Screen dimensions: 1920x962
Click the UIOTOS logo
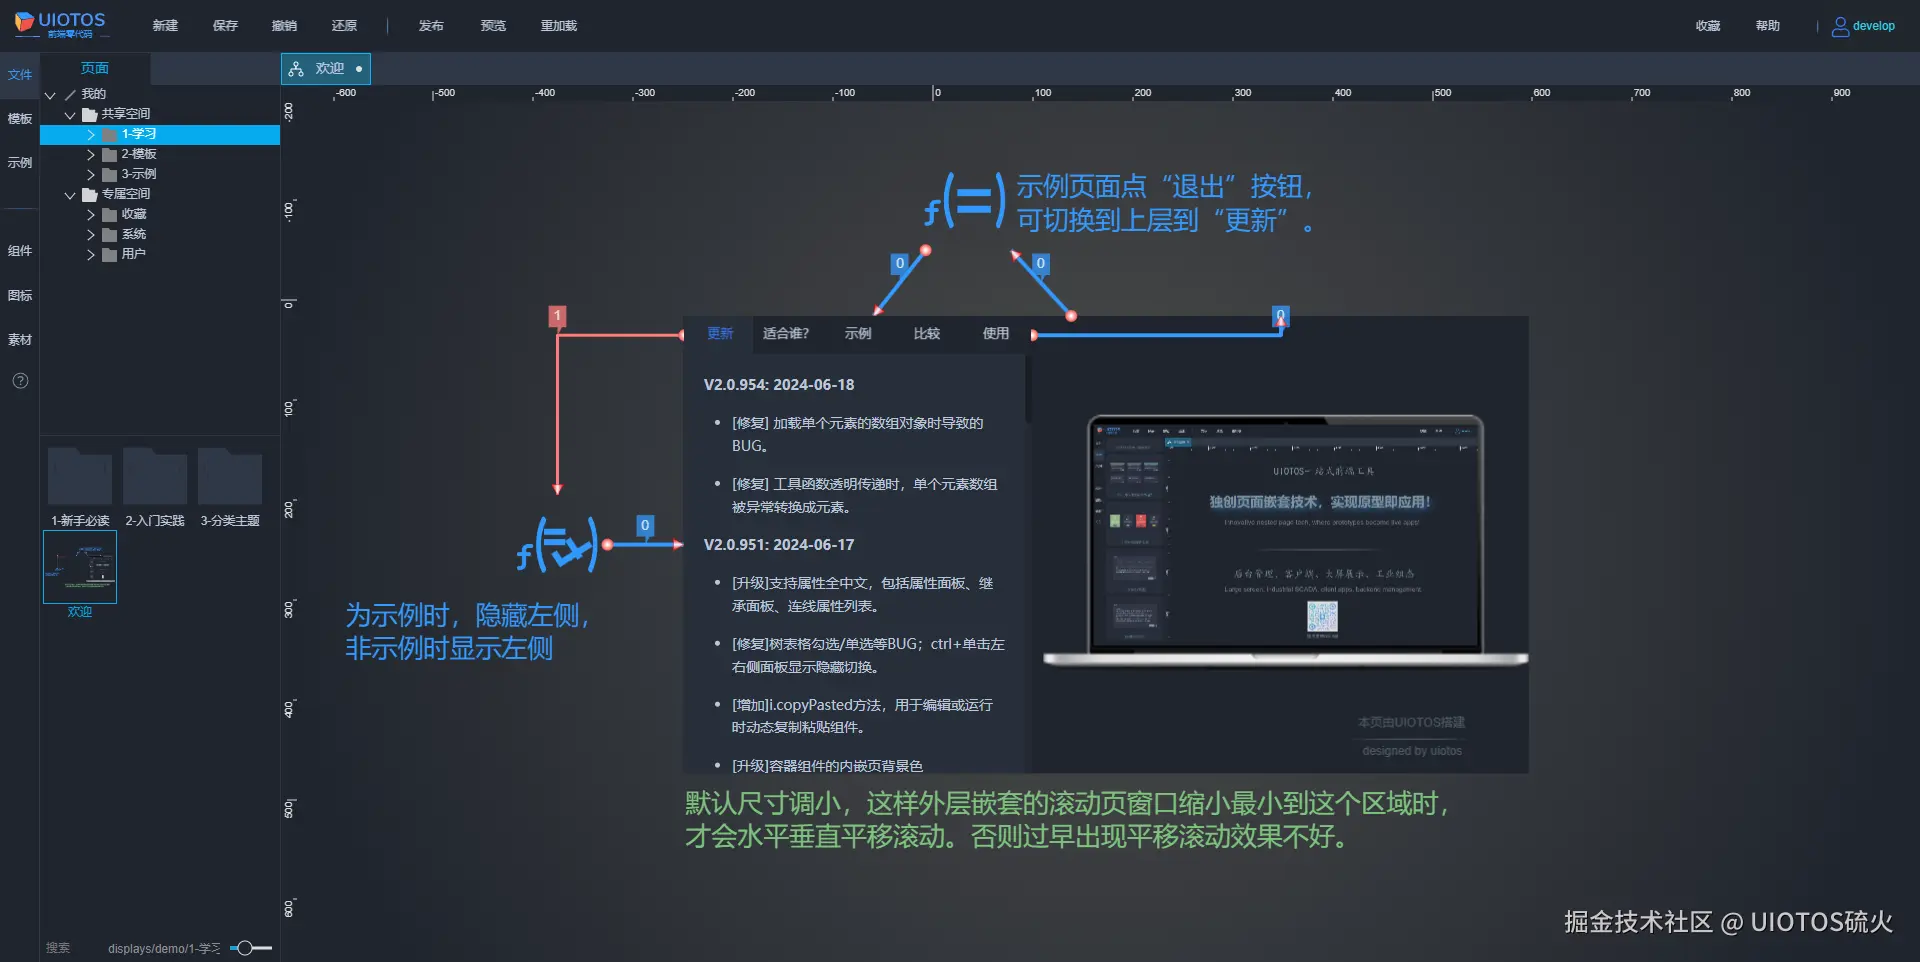click(x=60, y=25)
